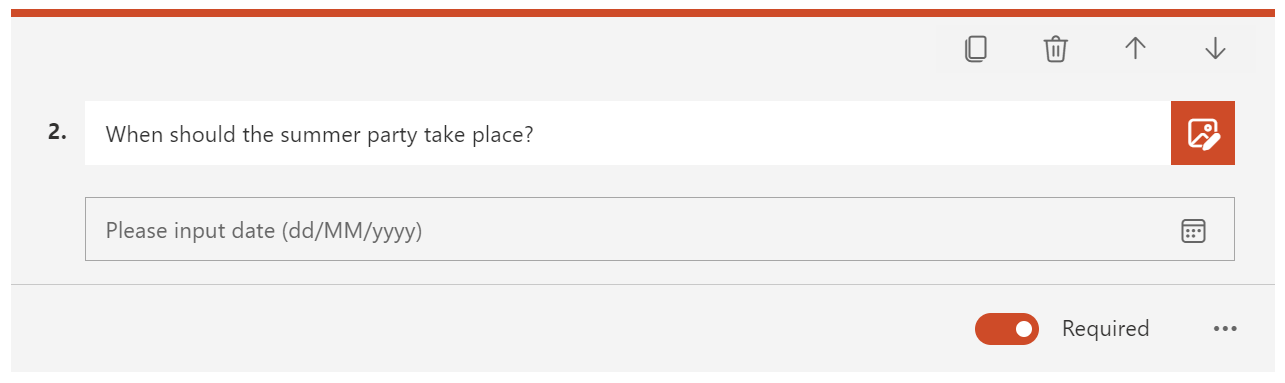Screen dimensions: 1285x383
Task: Move the question down with the down arrow
Action: click(x=1215, y=49)
